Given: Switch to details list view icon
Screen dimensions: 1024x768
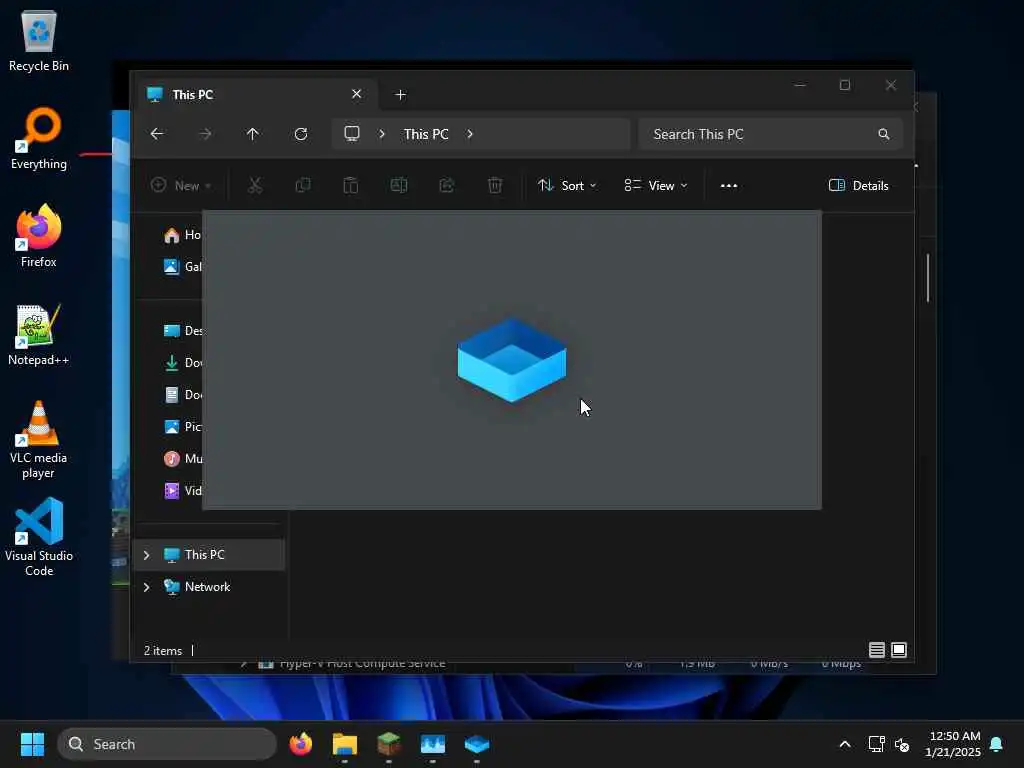Looking at the screenshot, I should click(876, 650).
